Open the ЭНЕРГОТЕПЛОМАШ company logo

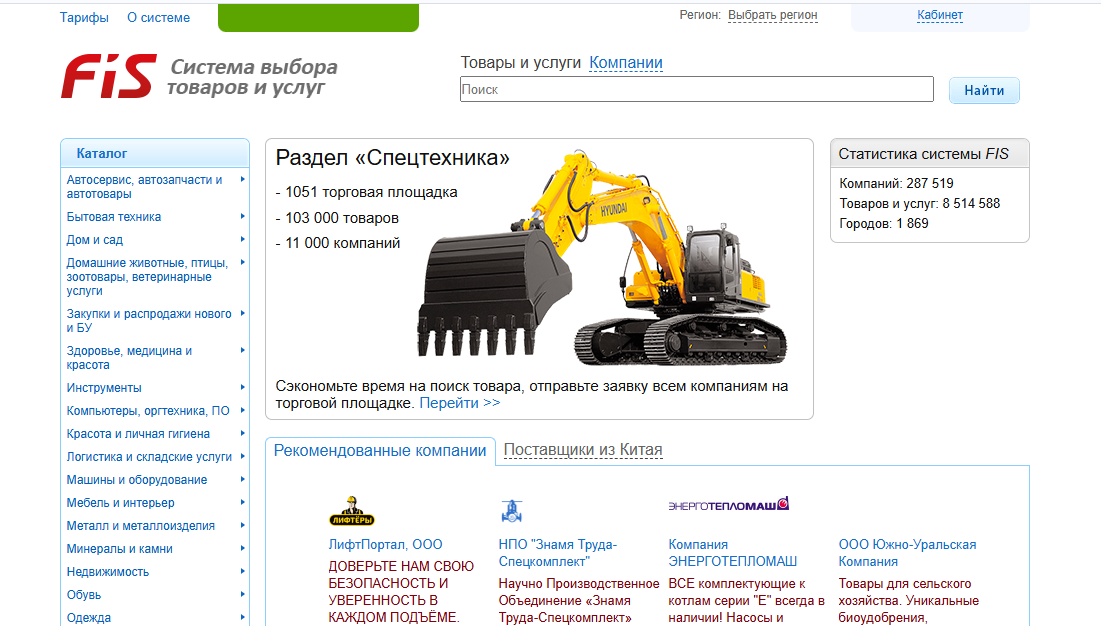[729, 504]
